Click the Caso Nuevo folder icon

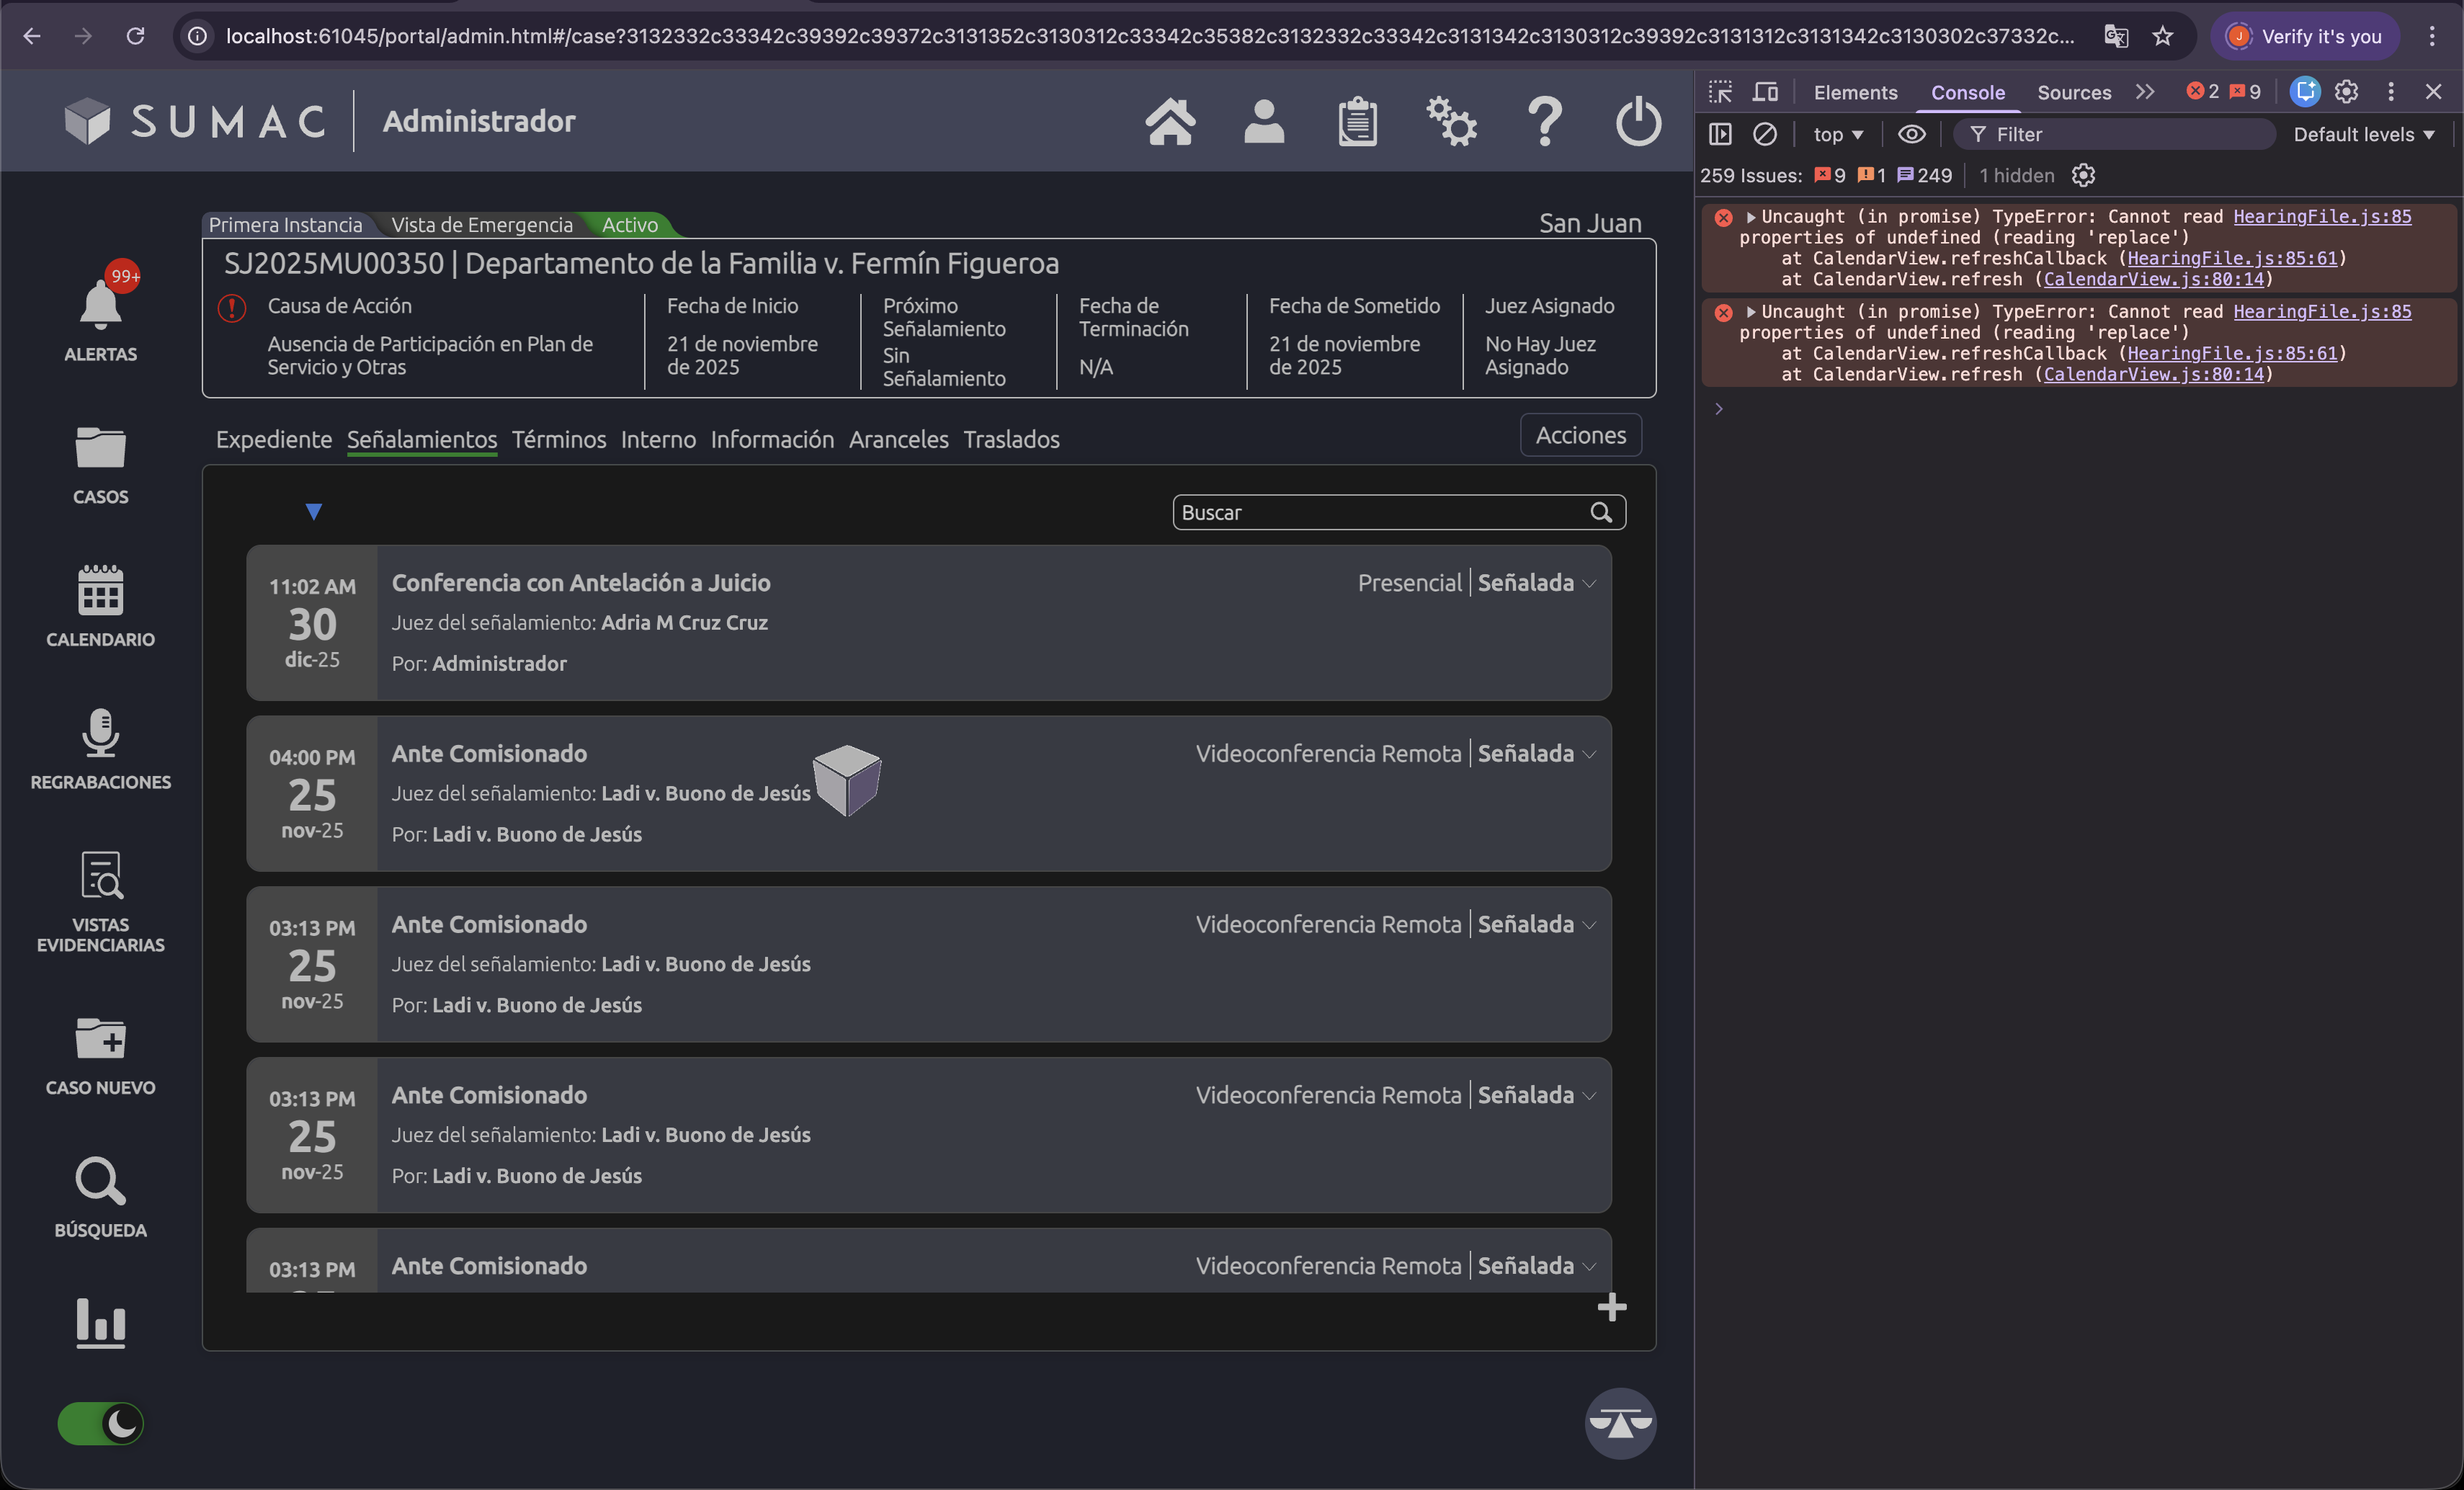click(100, 1039)
